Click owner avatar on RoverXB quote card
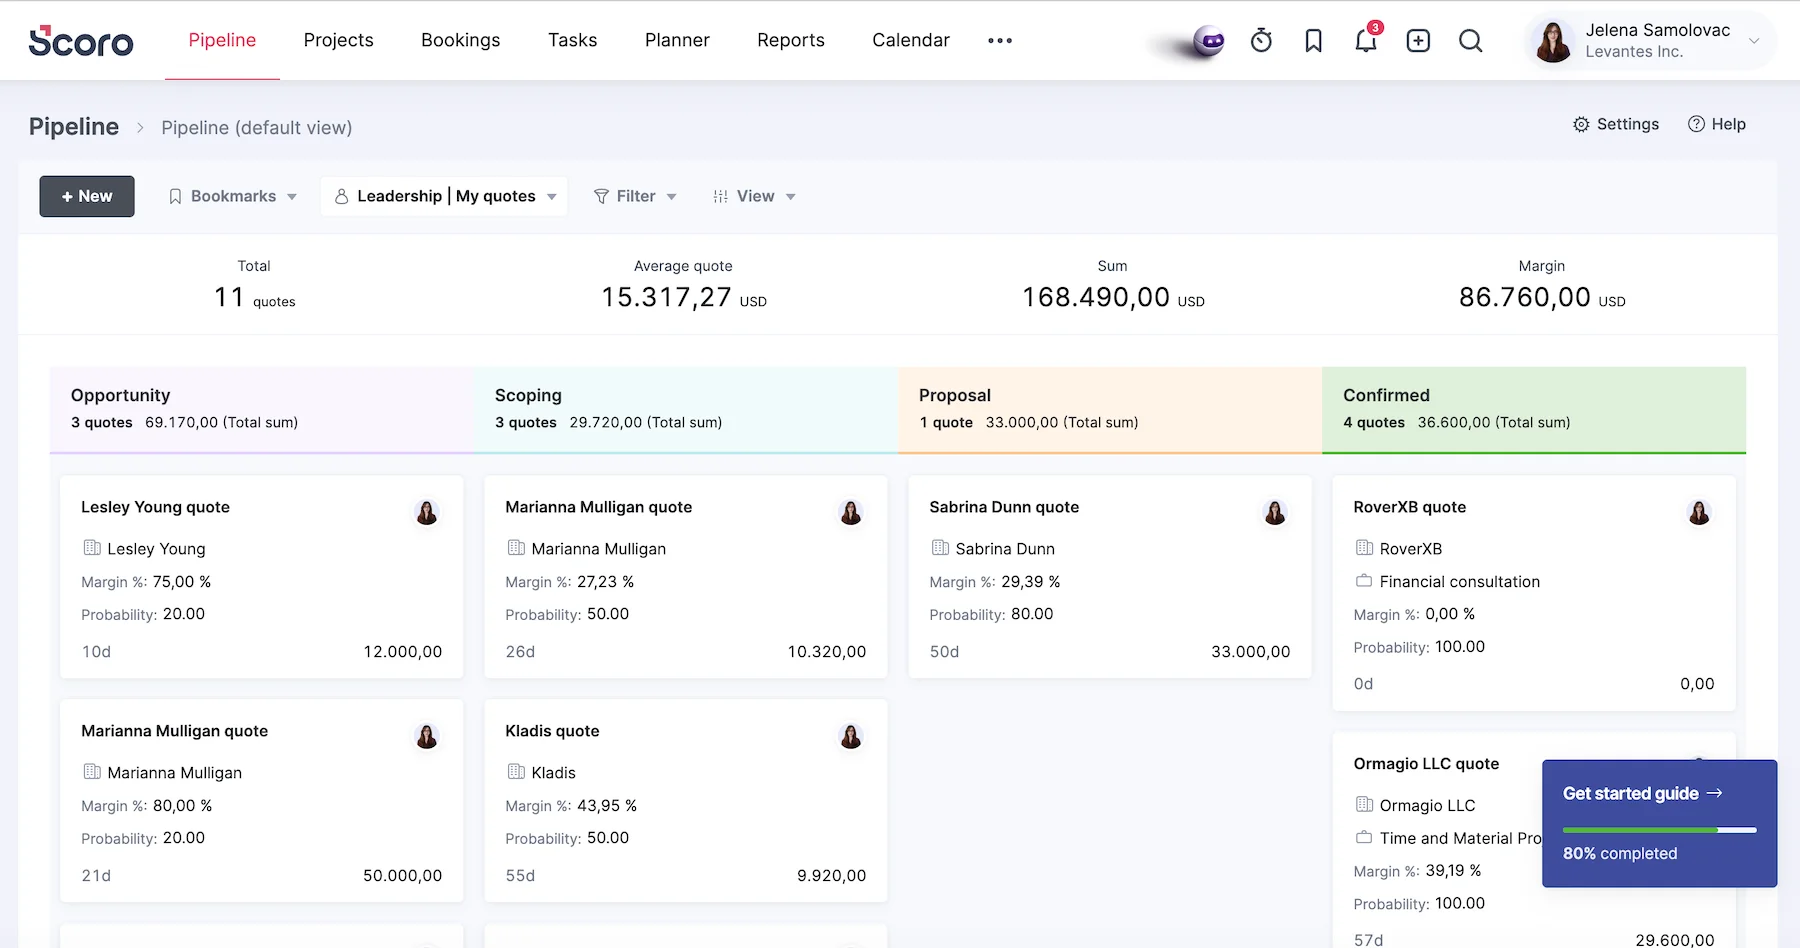 click(x=1699, y=513)
